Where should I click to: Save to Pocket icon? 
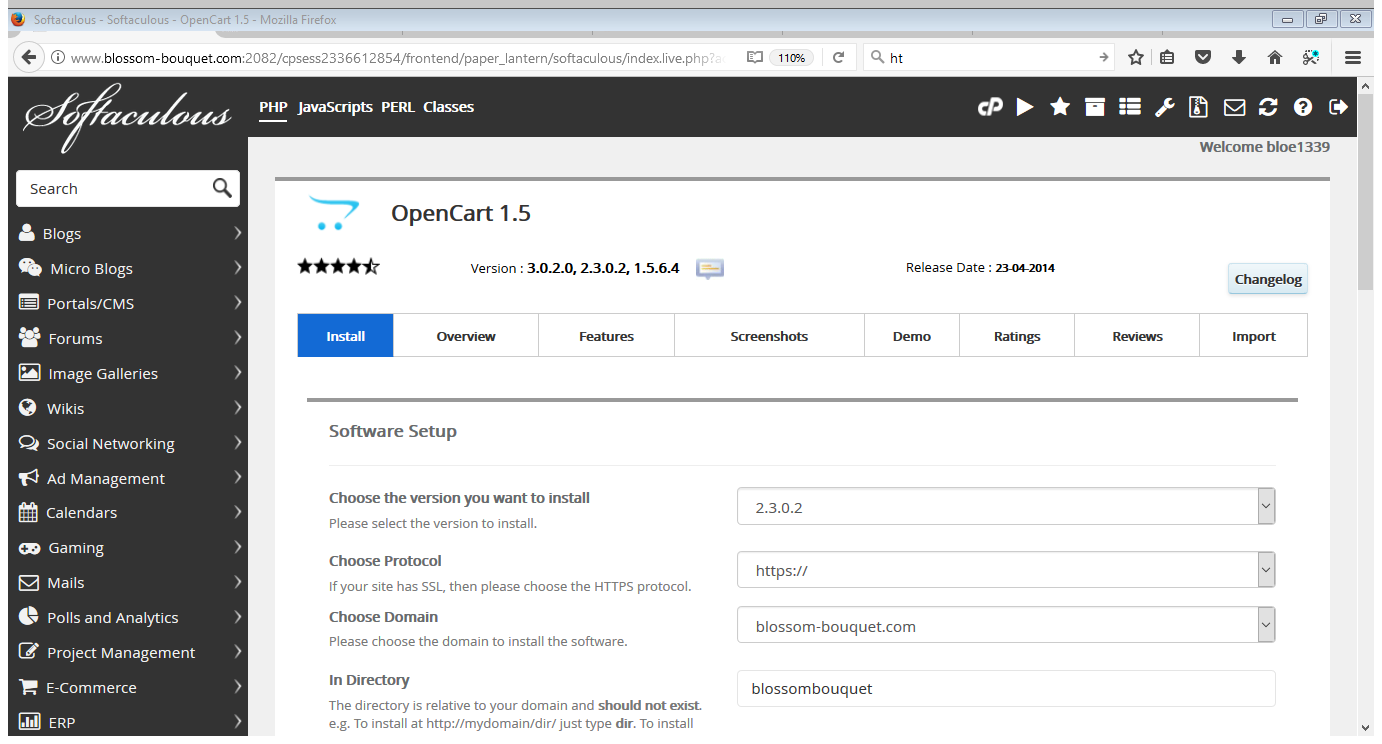tap(1204, 58)
